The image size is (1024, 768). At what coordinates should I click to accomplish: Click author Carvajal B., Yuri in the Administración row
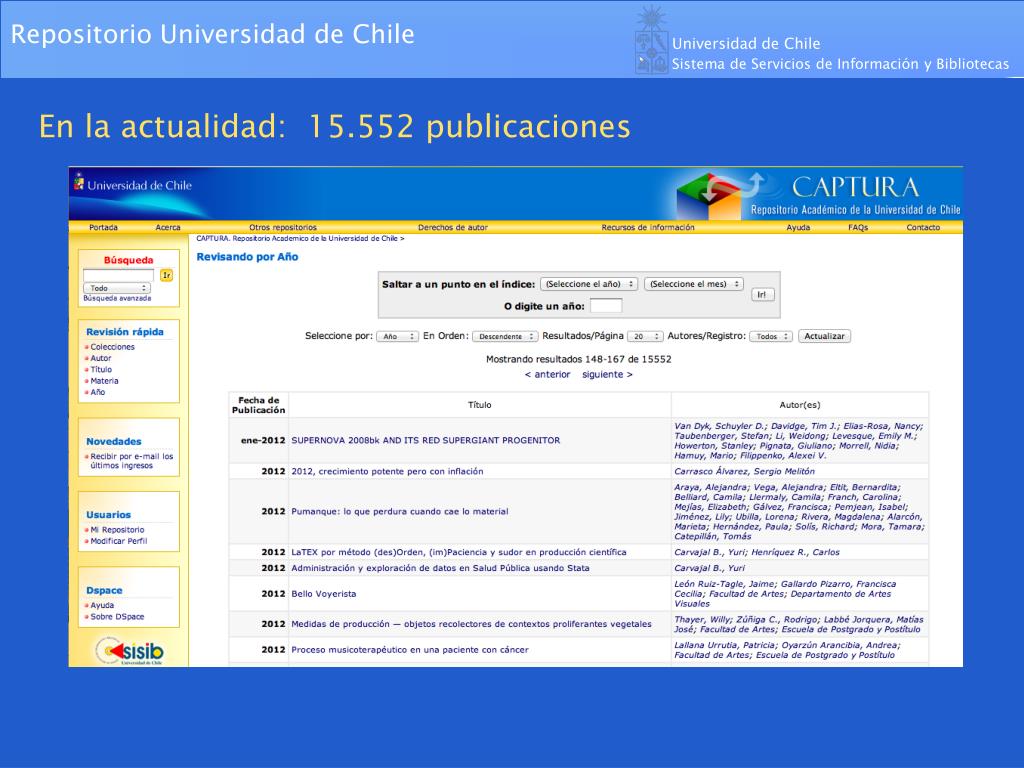(710, 568)
